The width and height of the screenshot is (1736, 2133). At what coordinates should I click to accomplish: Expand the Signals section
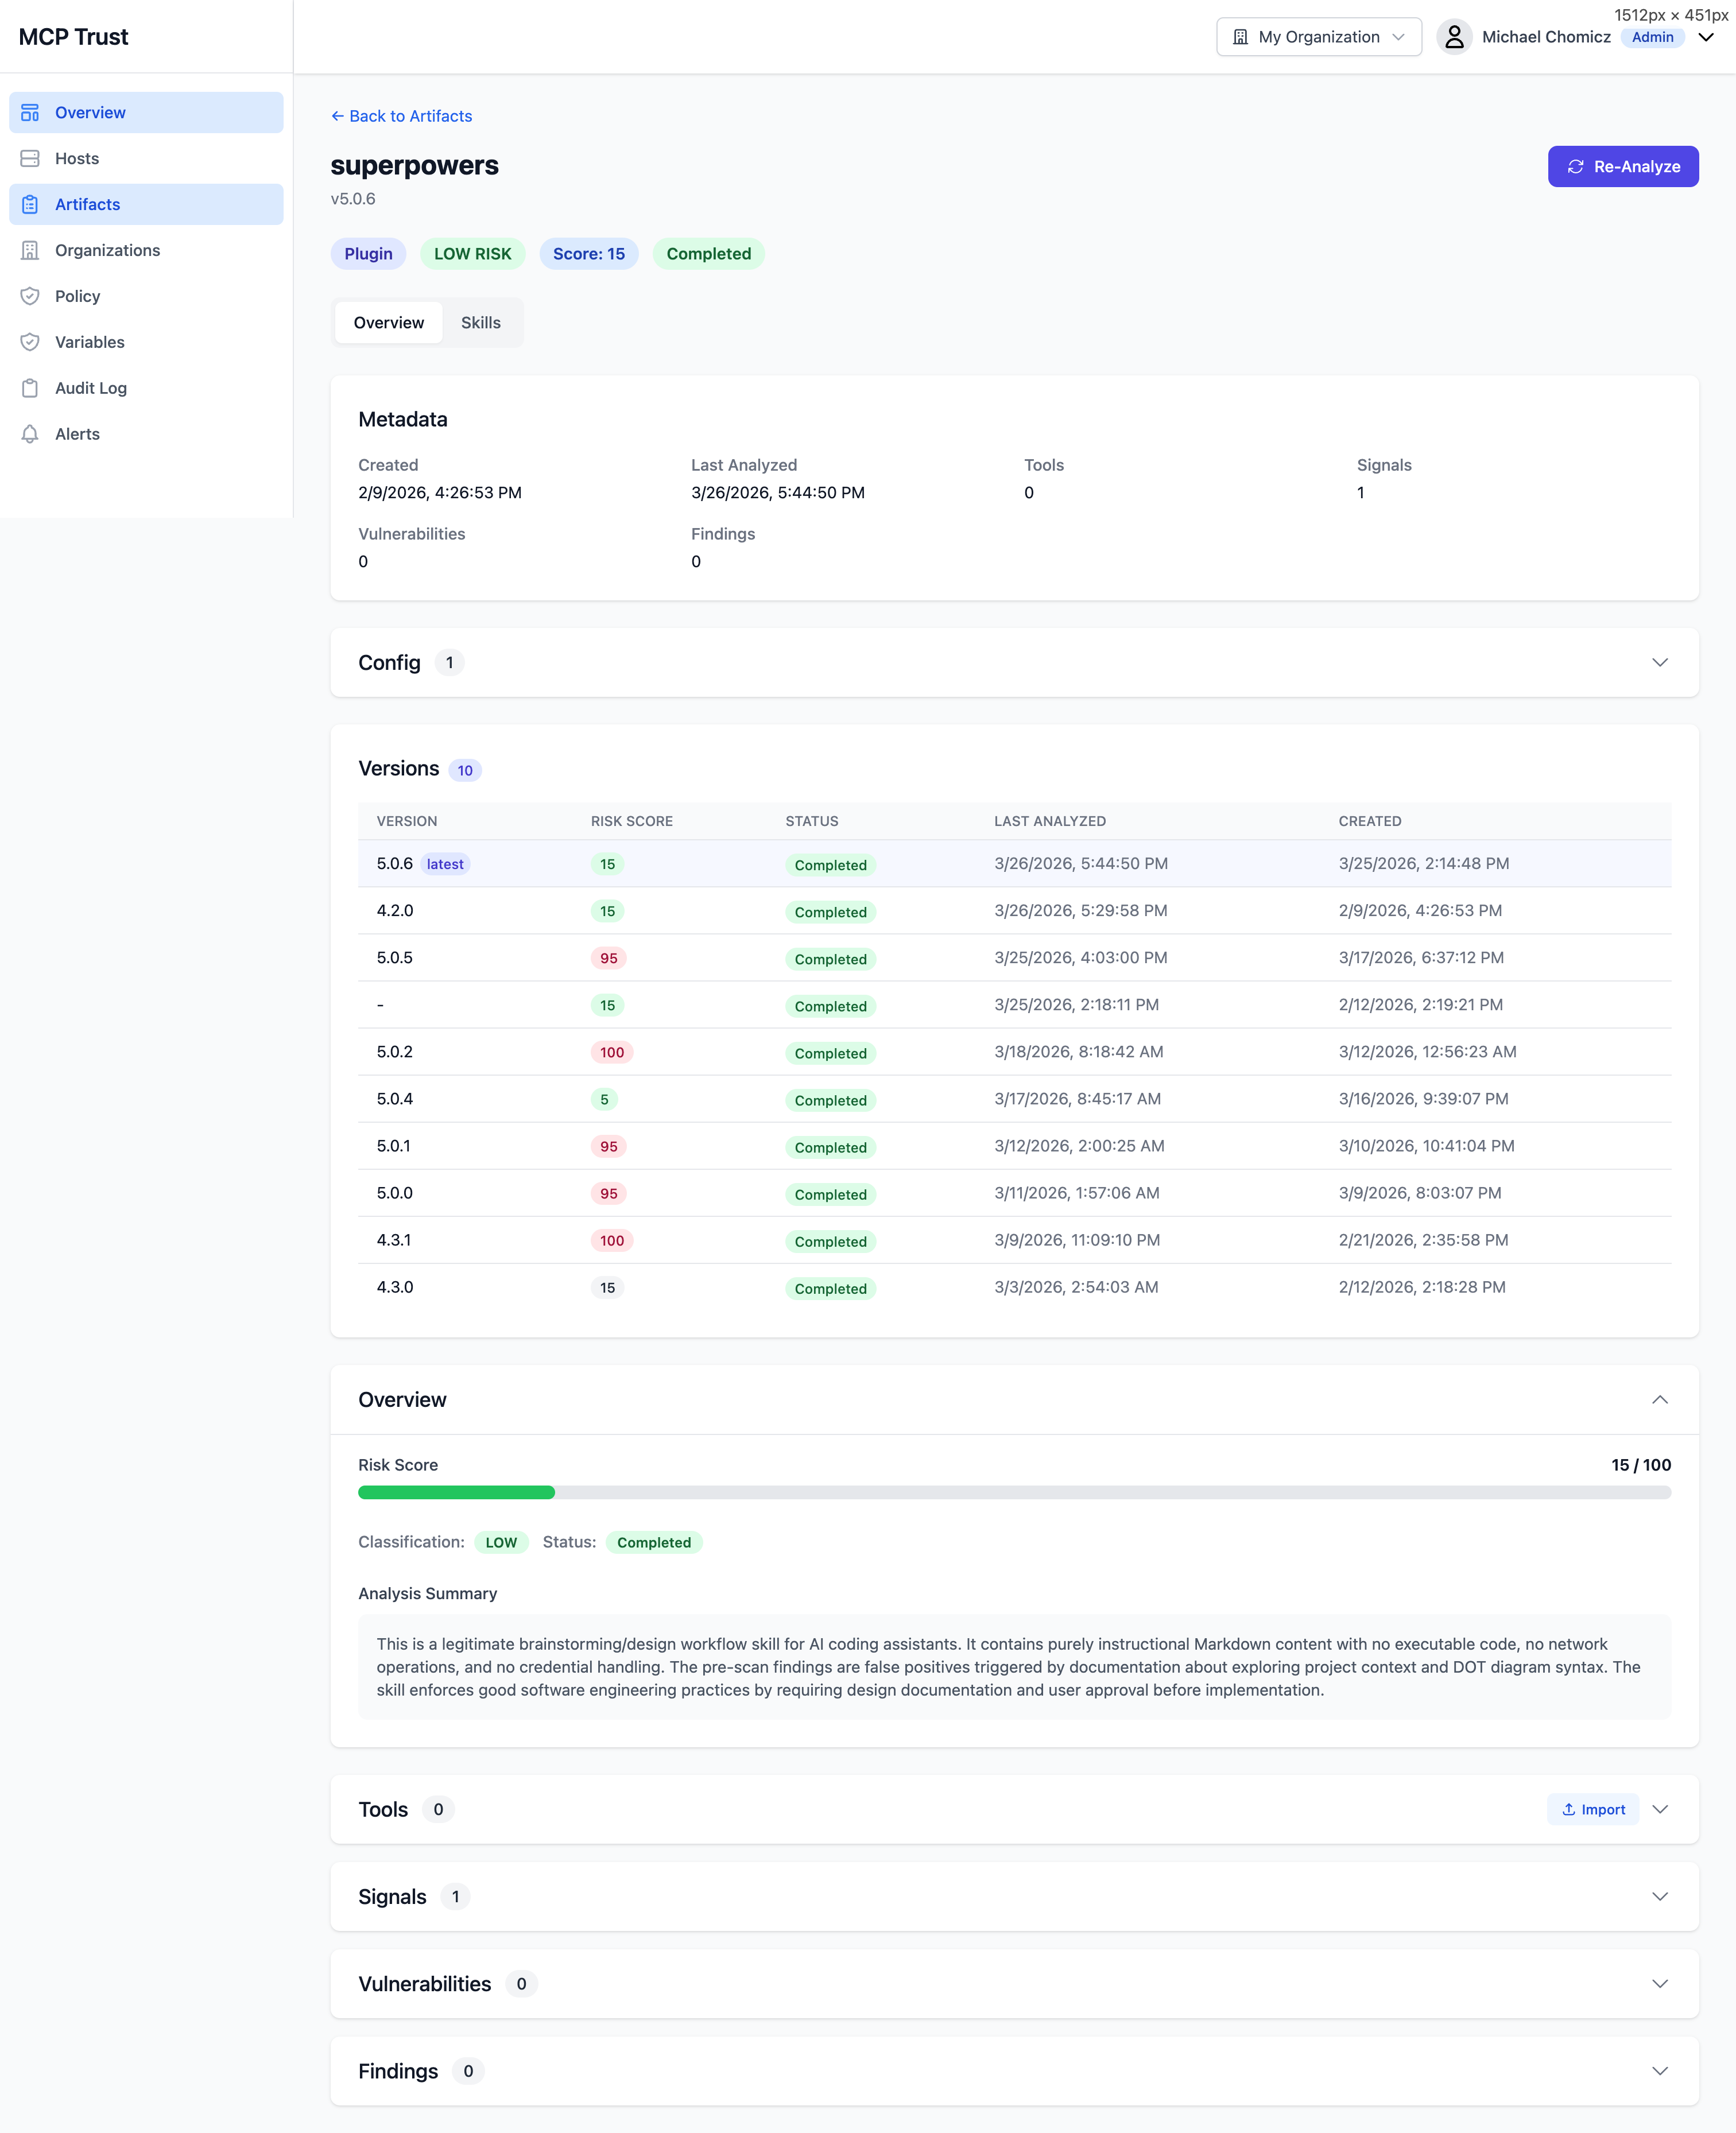pos(1661,1896)
